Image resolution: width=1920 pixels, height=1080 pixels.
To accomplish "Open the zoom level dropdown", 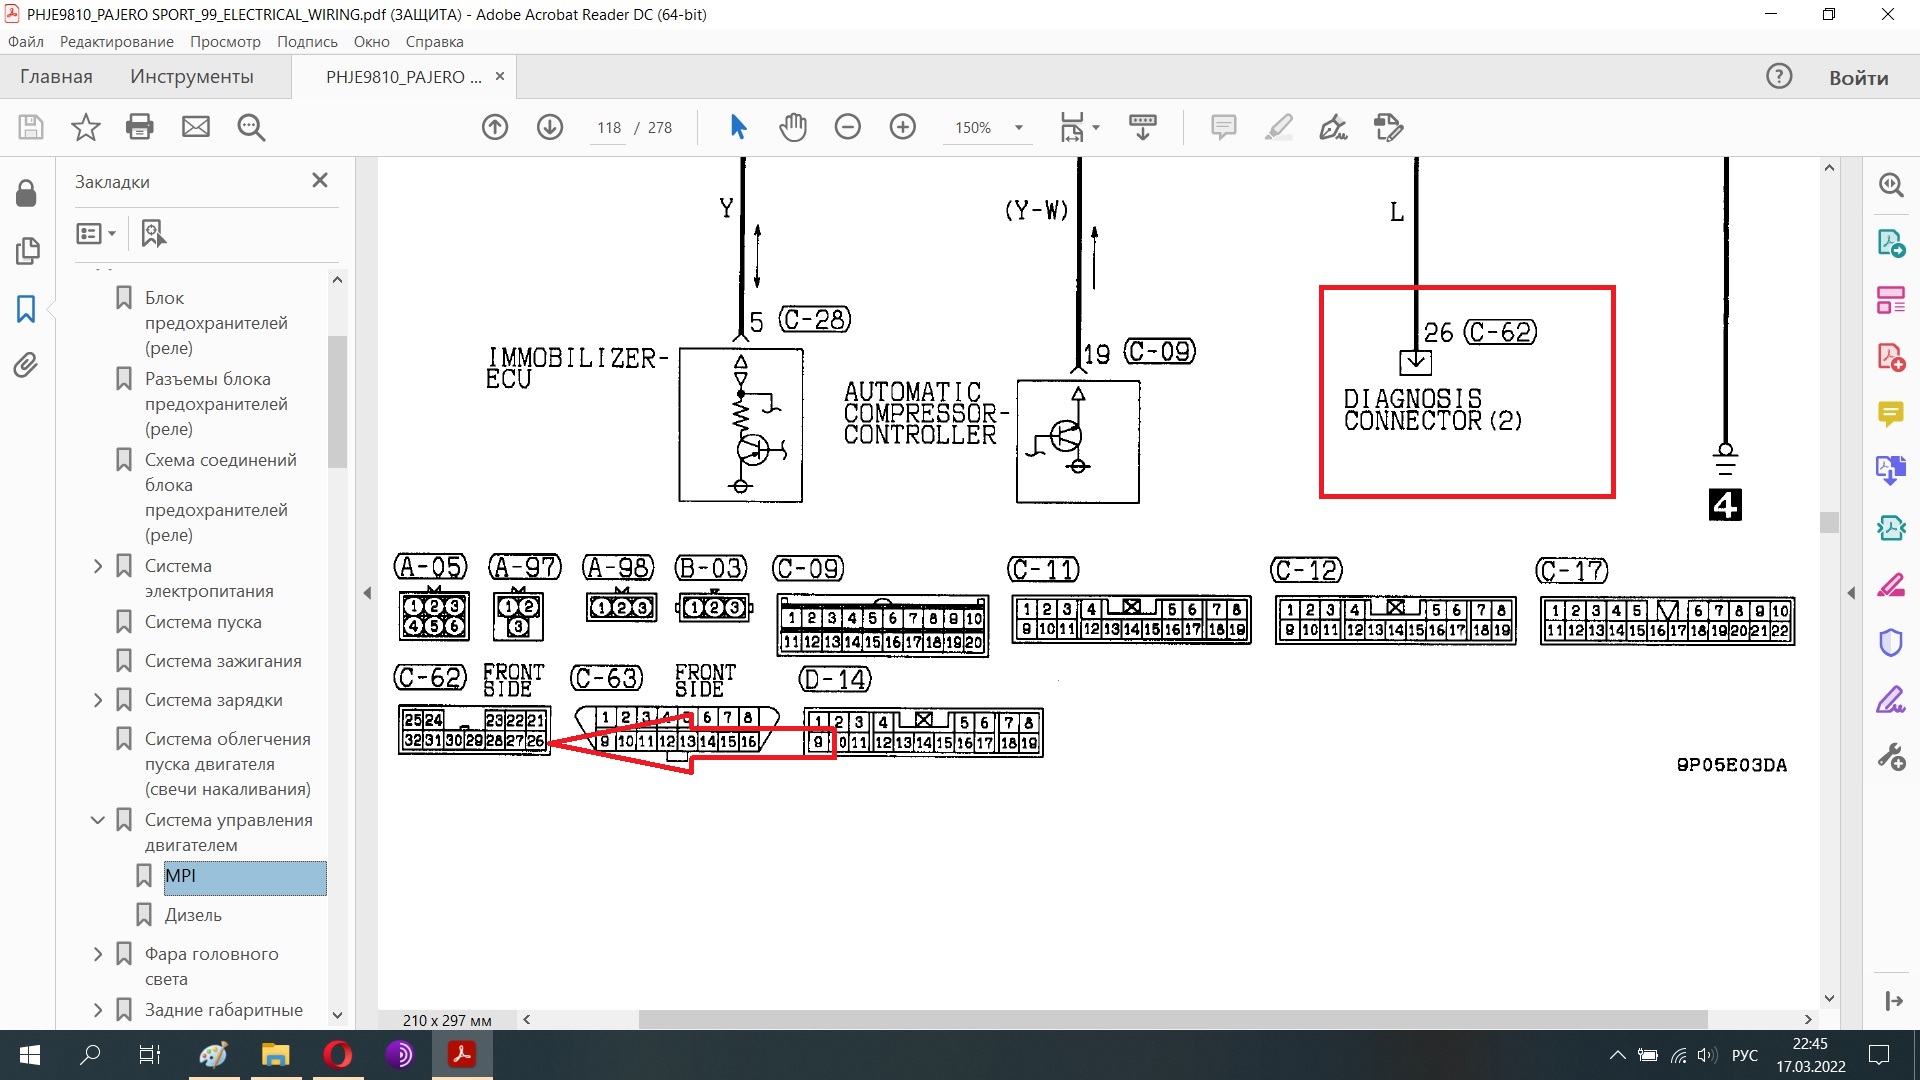I will [x=1019, y=127].
